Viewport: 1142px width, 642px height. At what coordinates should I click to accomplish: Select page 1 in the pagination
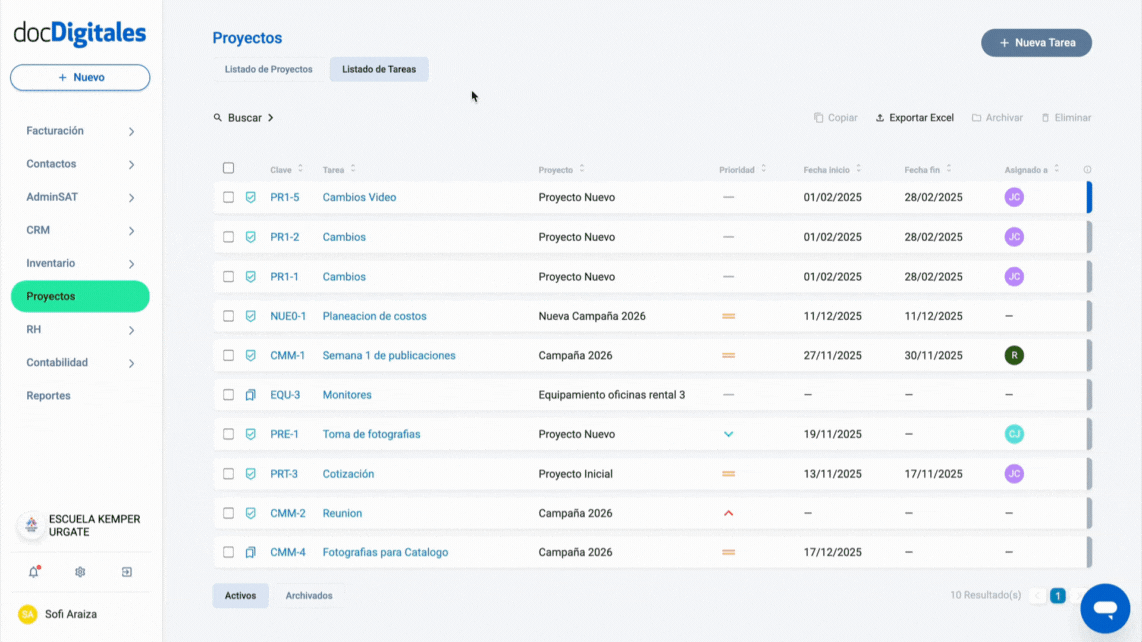click(1058, 594)
